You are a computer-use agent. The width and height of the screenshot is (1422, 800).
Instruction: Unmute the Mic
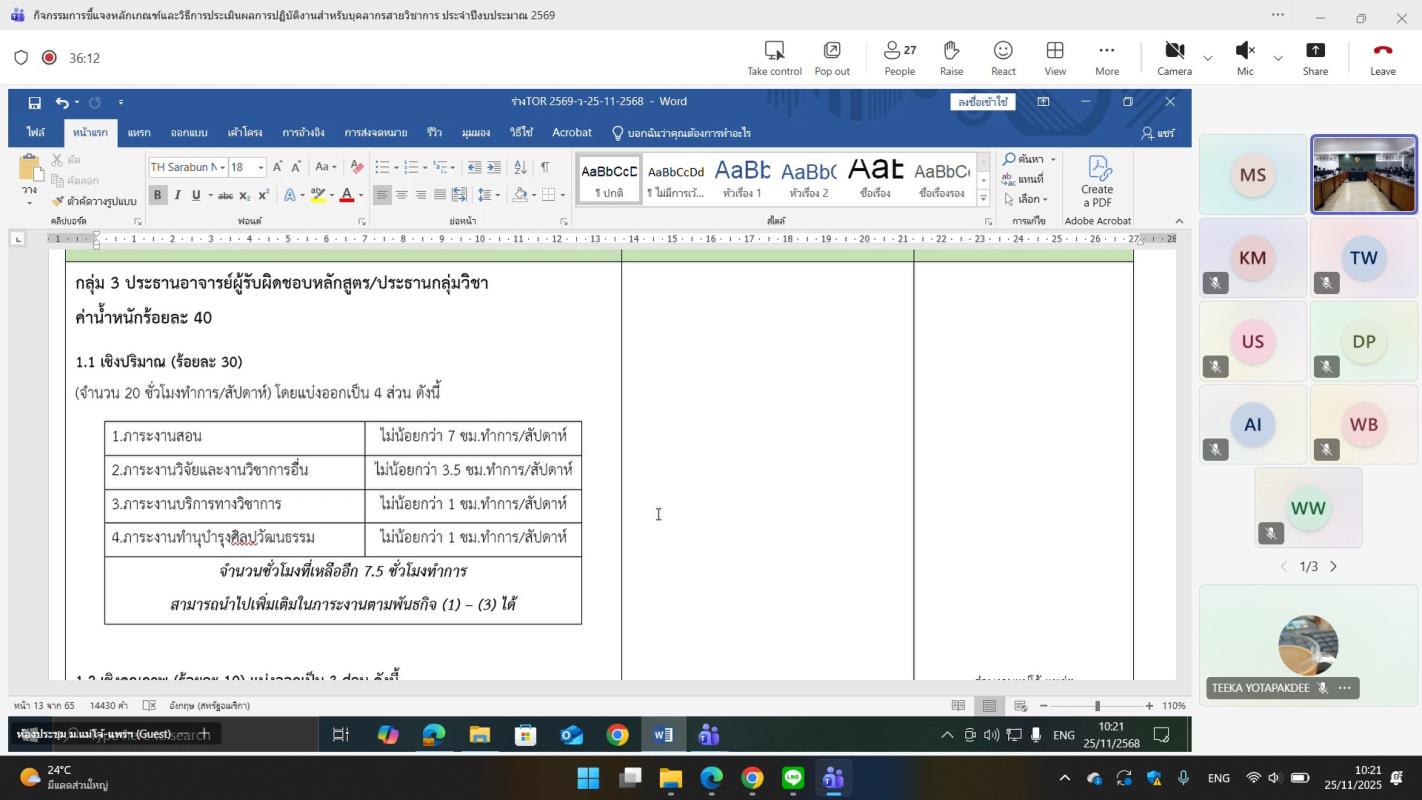tap(1245, 58)
